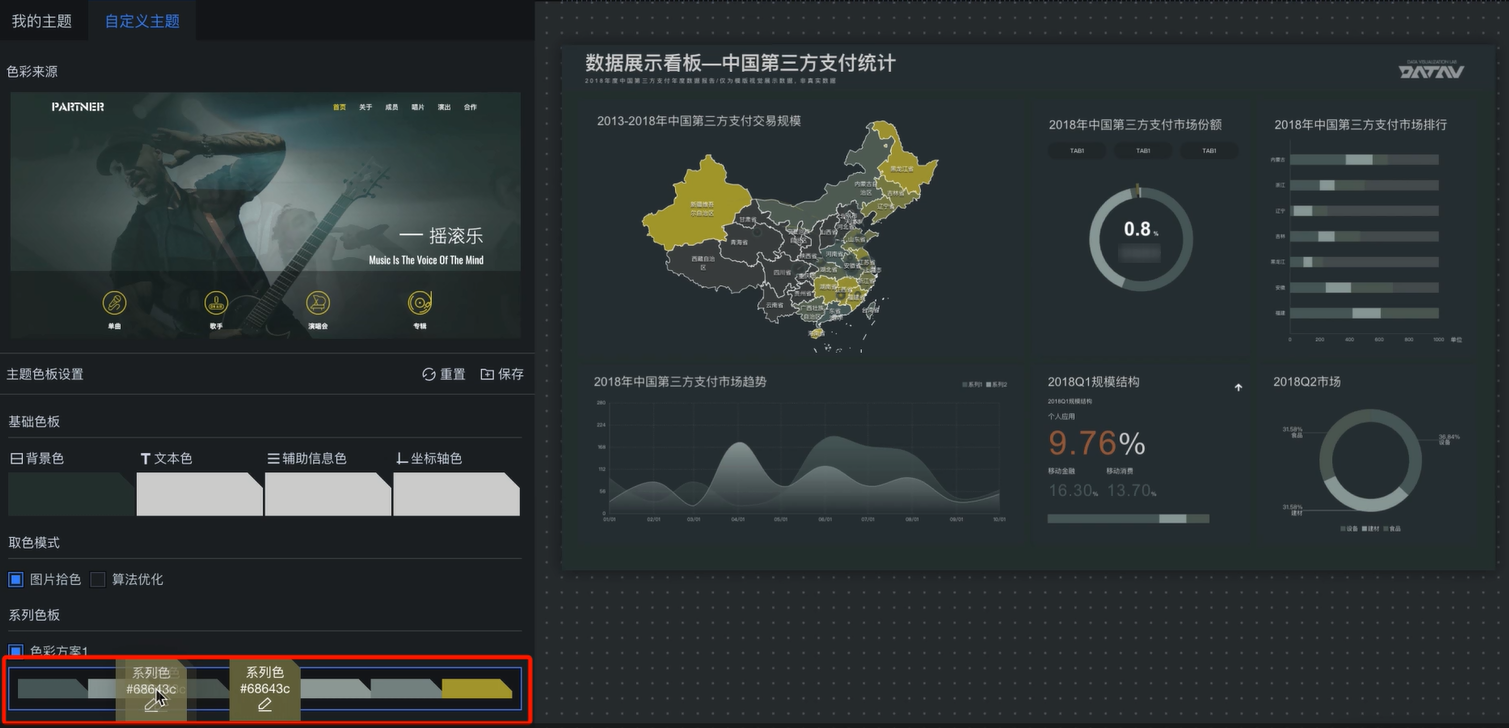
Task: Switch to the 我的主题 tab
Action: coord(42,21)
